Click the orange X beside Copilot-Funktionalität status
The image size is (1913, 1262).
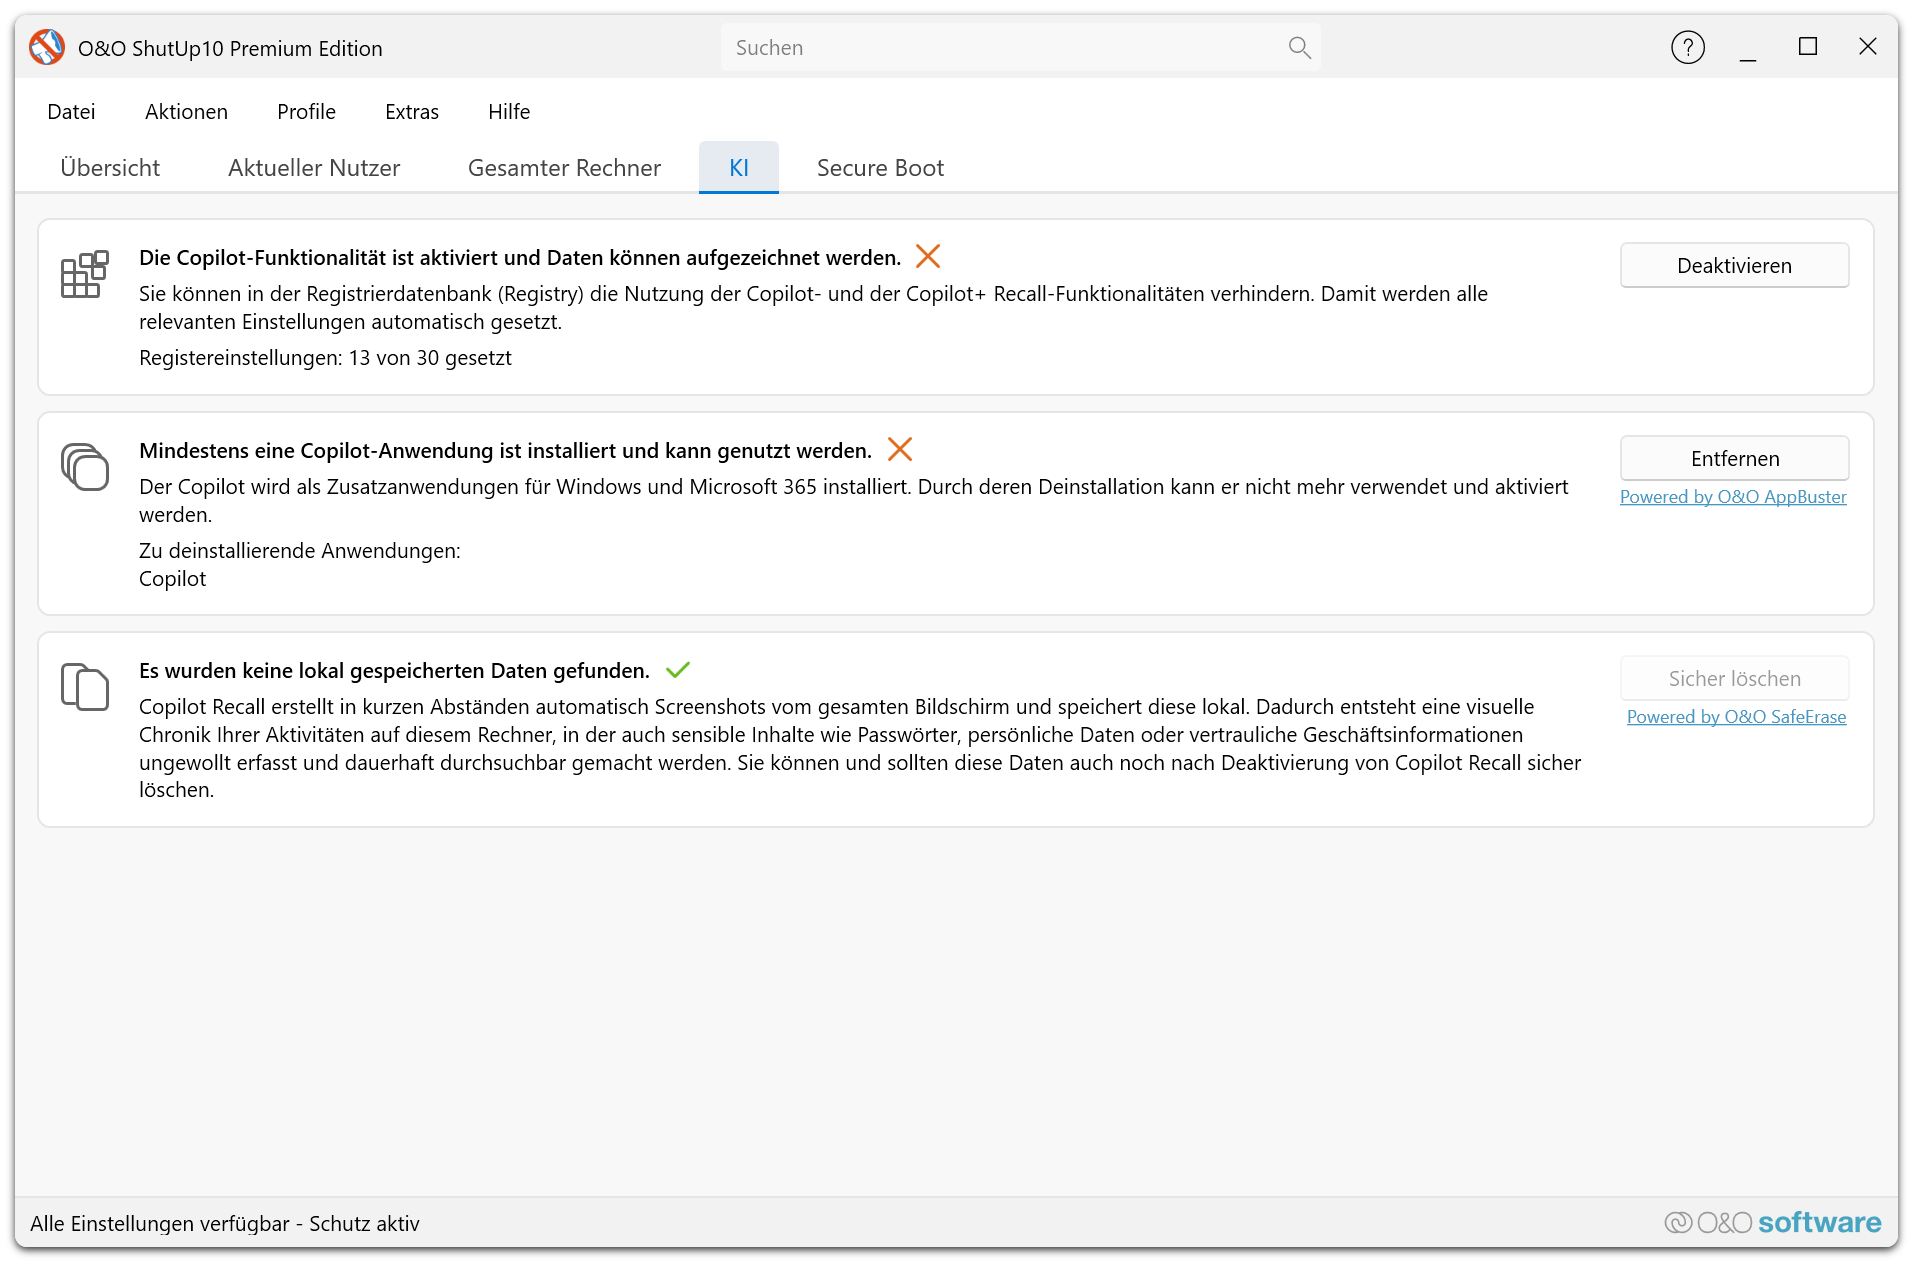click(x=928, y=257)
